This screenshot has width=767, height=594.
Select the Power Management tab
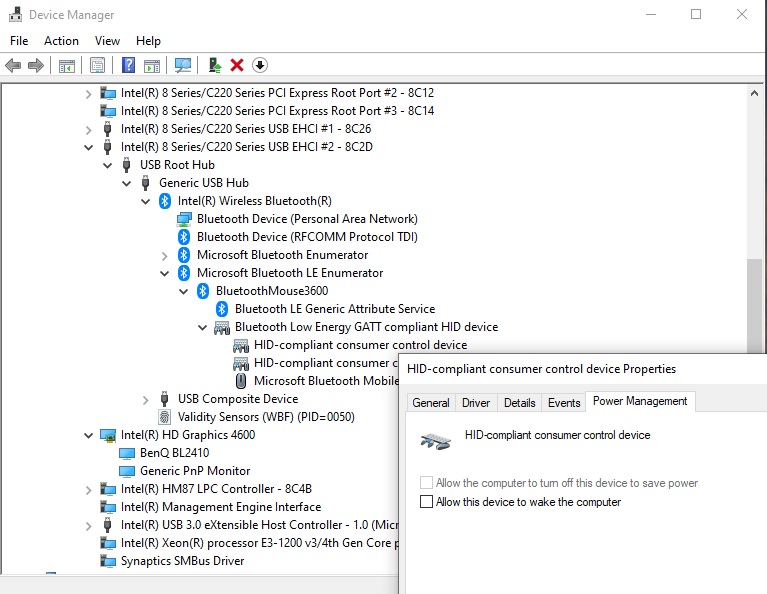(x=640, y=401)
